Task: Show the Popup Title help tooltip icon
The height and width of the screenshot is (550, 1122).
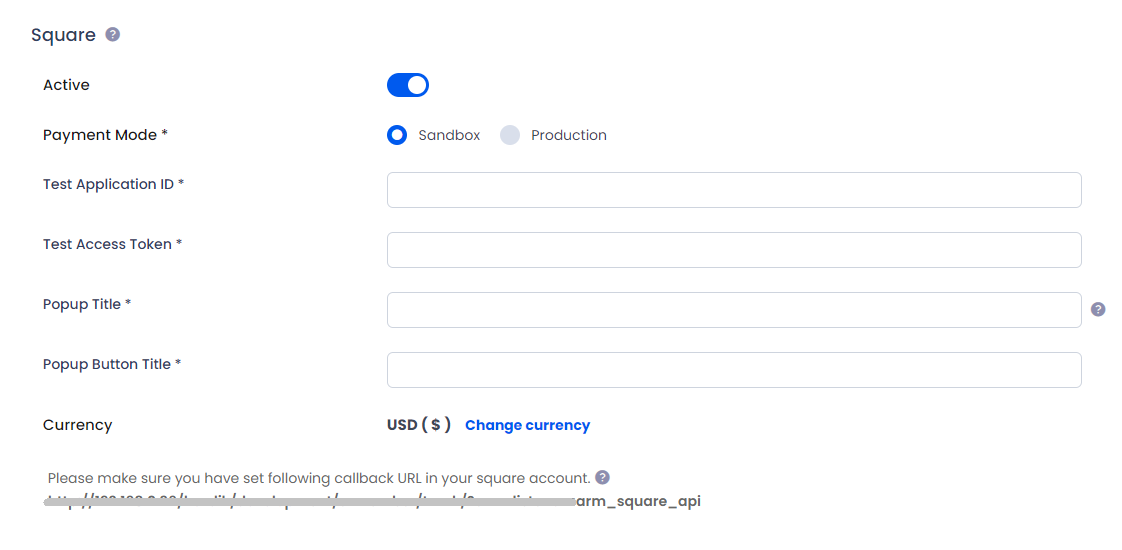Action: click(1098, 309)
